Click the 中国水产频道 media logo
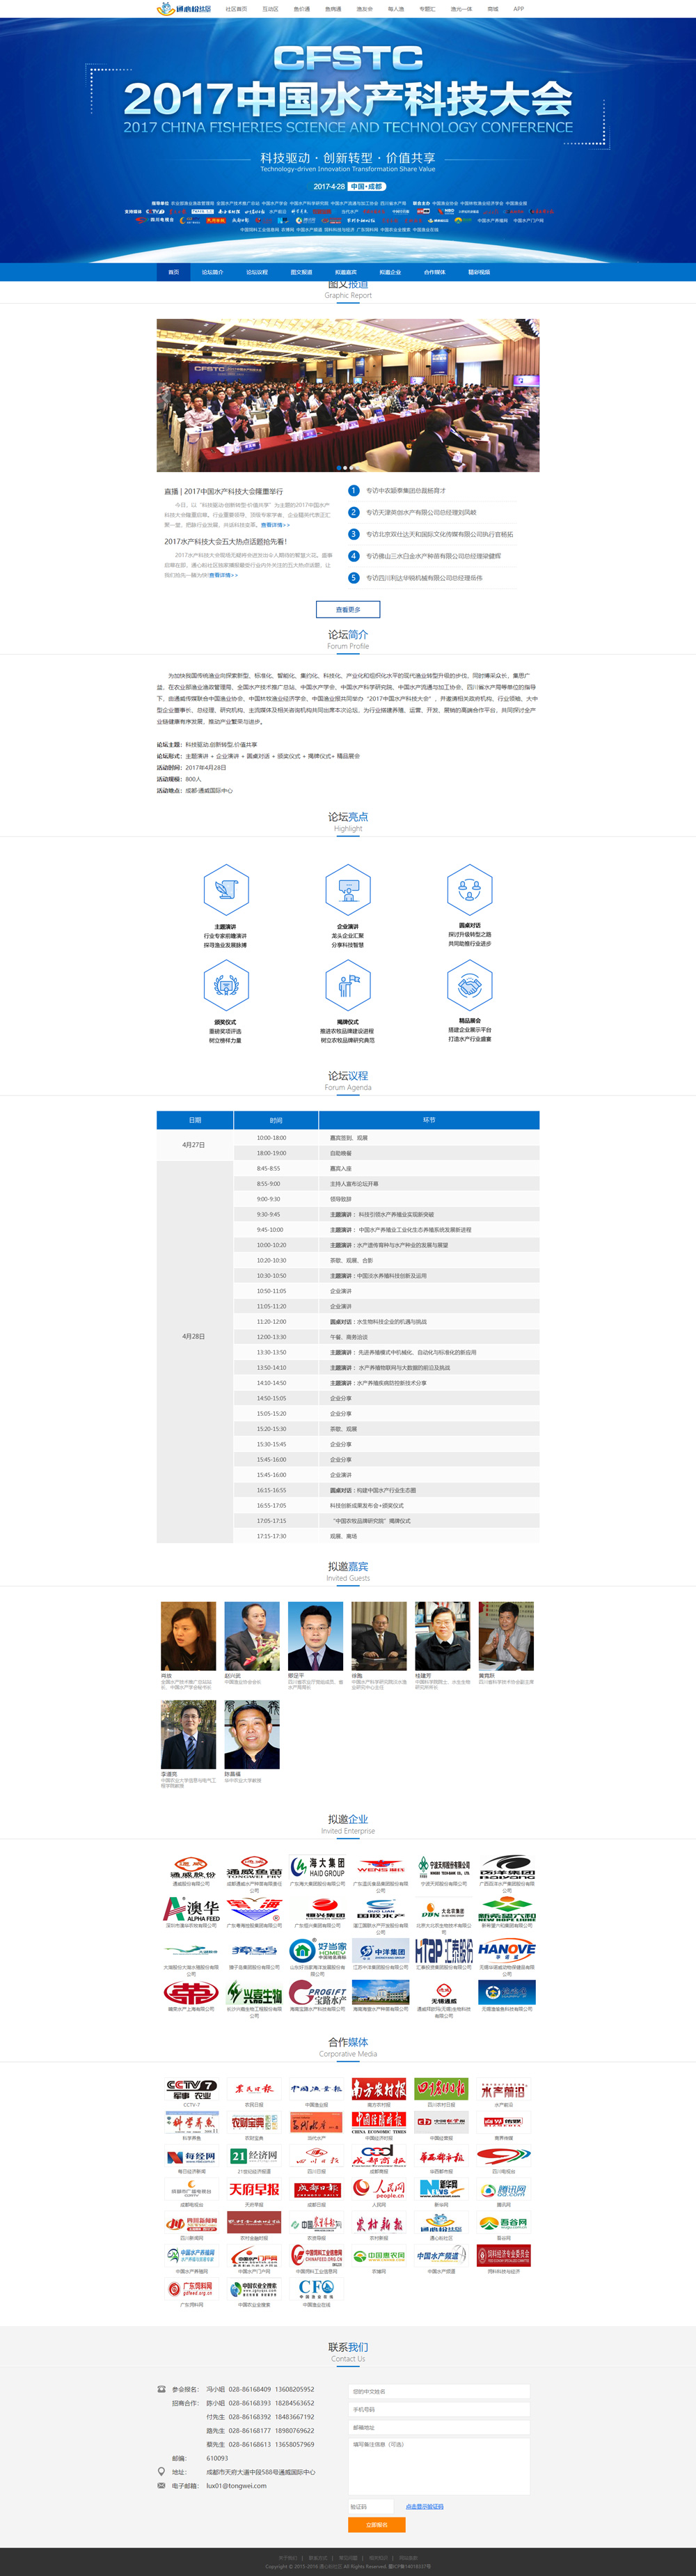 [442, 2256]
